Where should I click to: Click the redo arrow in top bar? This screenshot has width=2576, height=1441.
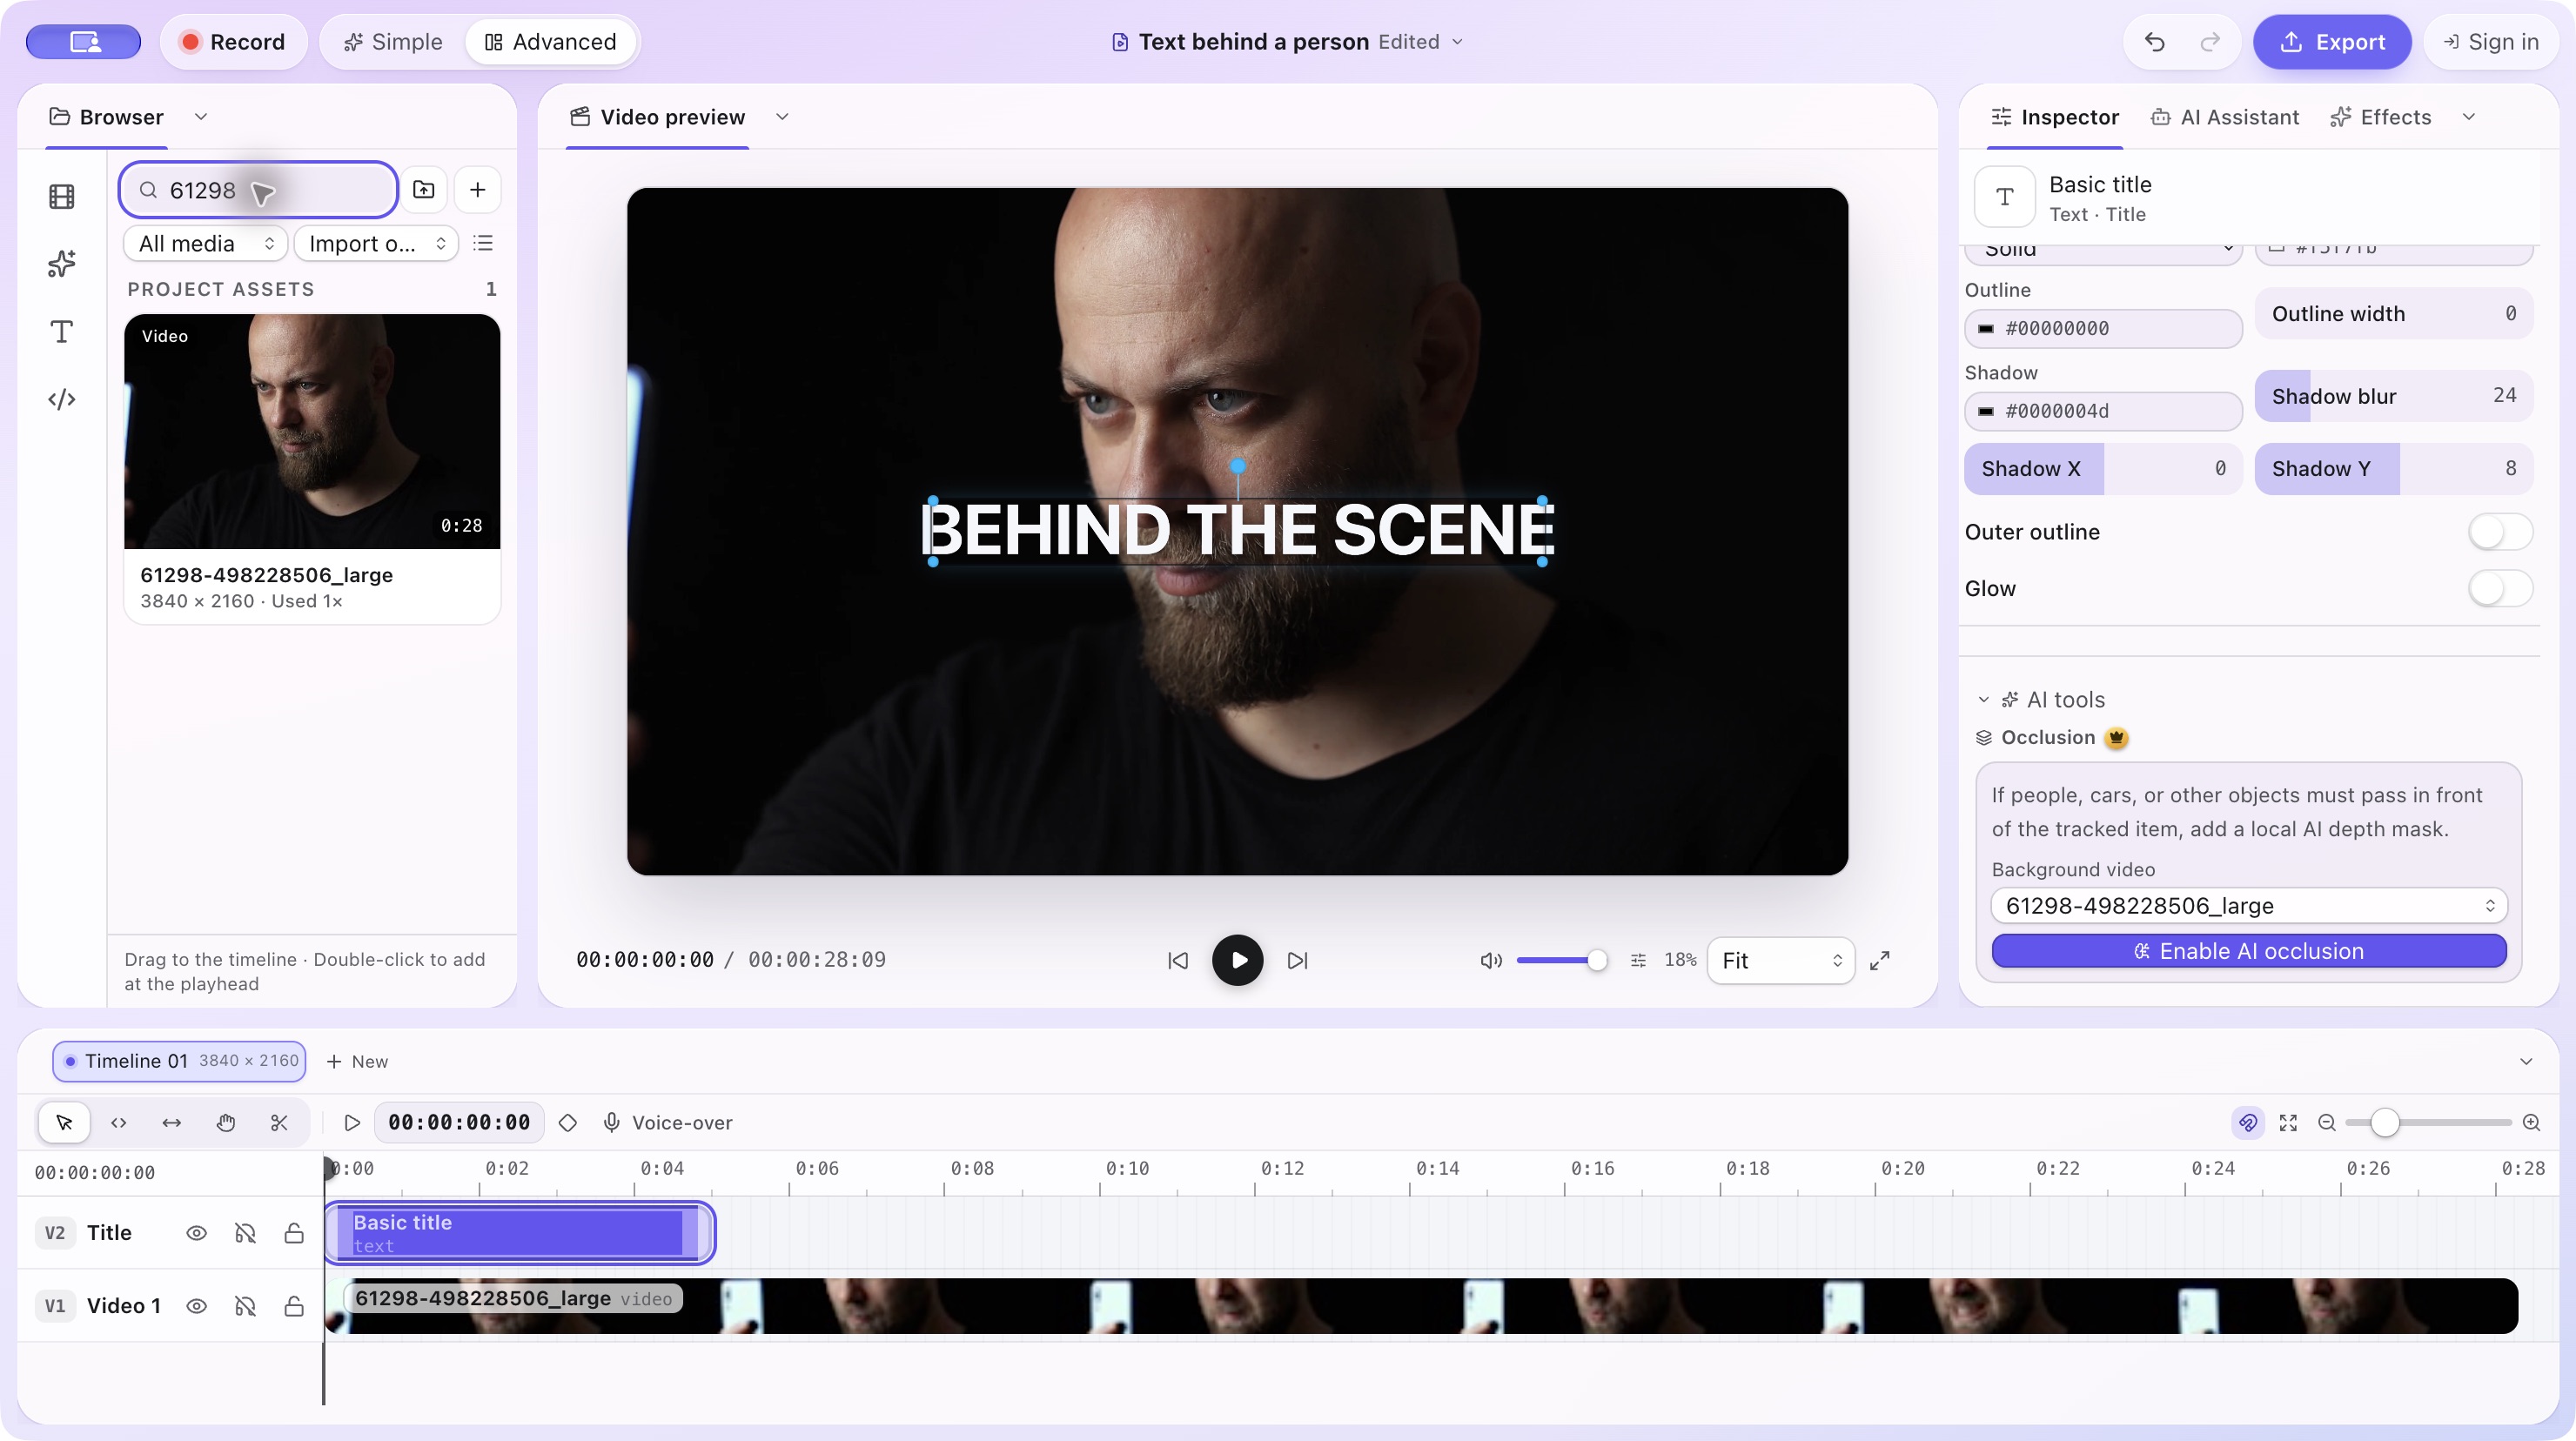2210,42
